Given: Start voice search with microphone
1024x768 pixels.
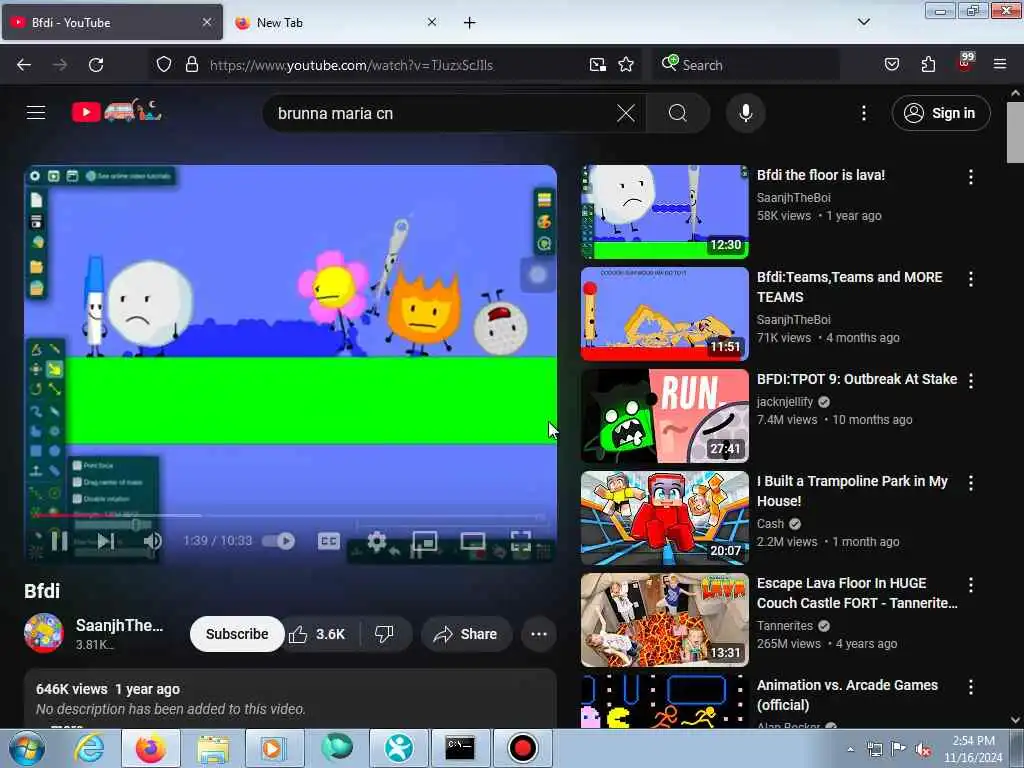Looking at the screenshot, I should (745, 113).
